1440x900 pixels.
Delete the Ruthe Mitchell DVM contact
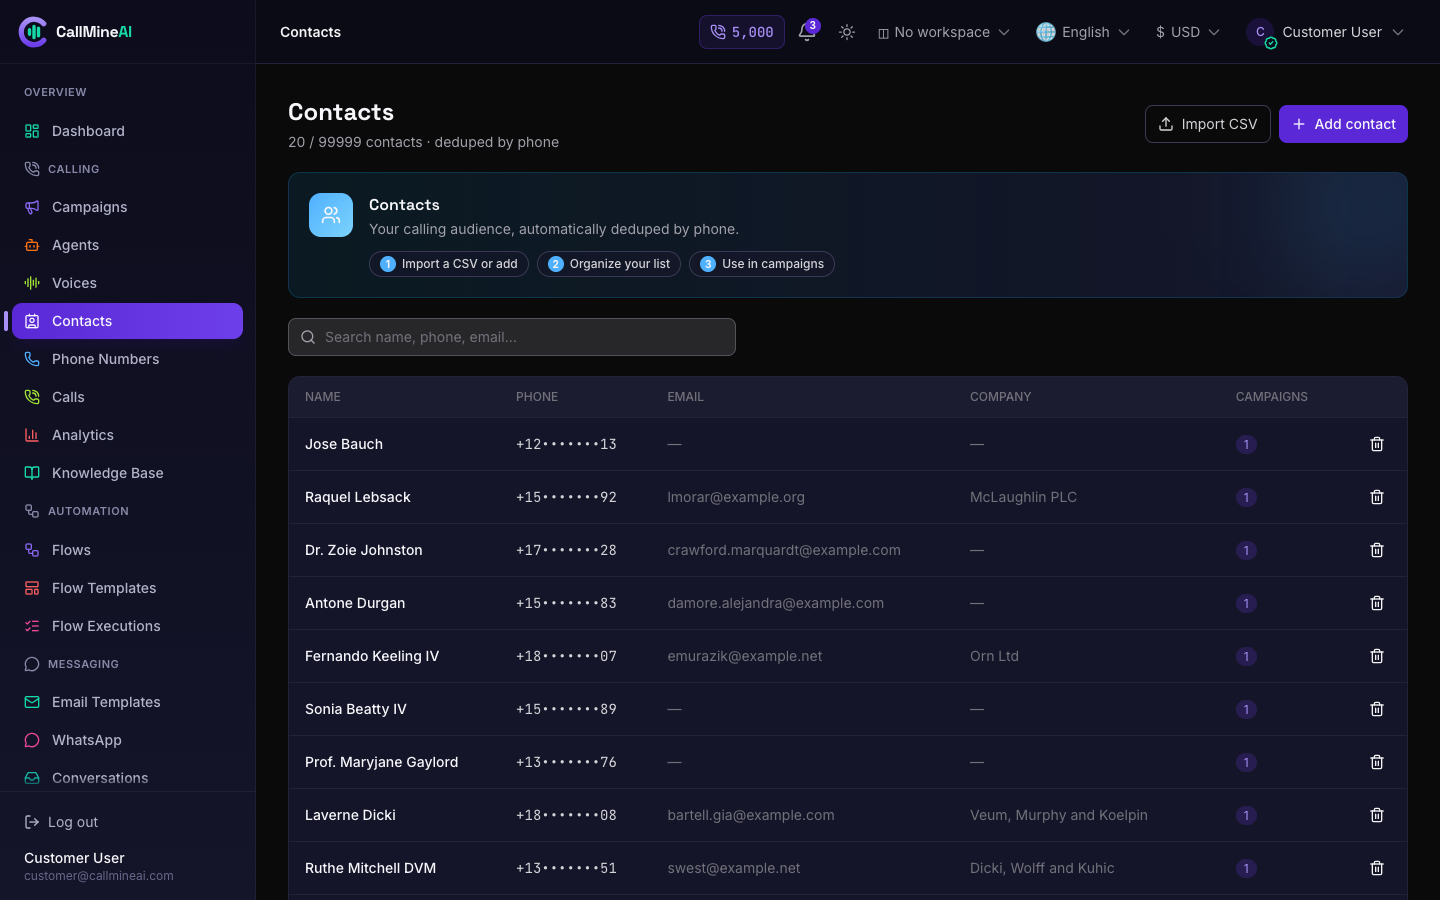[x=1377, y=868]
